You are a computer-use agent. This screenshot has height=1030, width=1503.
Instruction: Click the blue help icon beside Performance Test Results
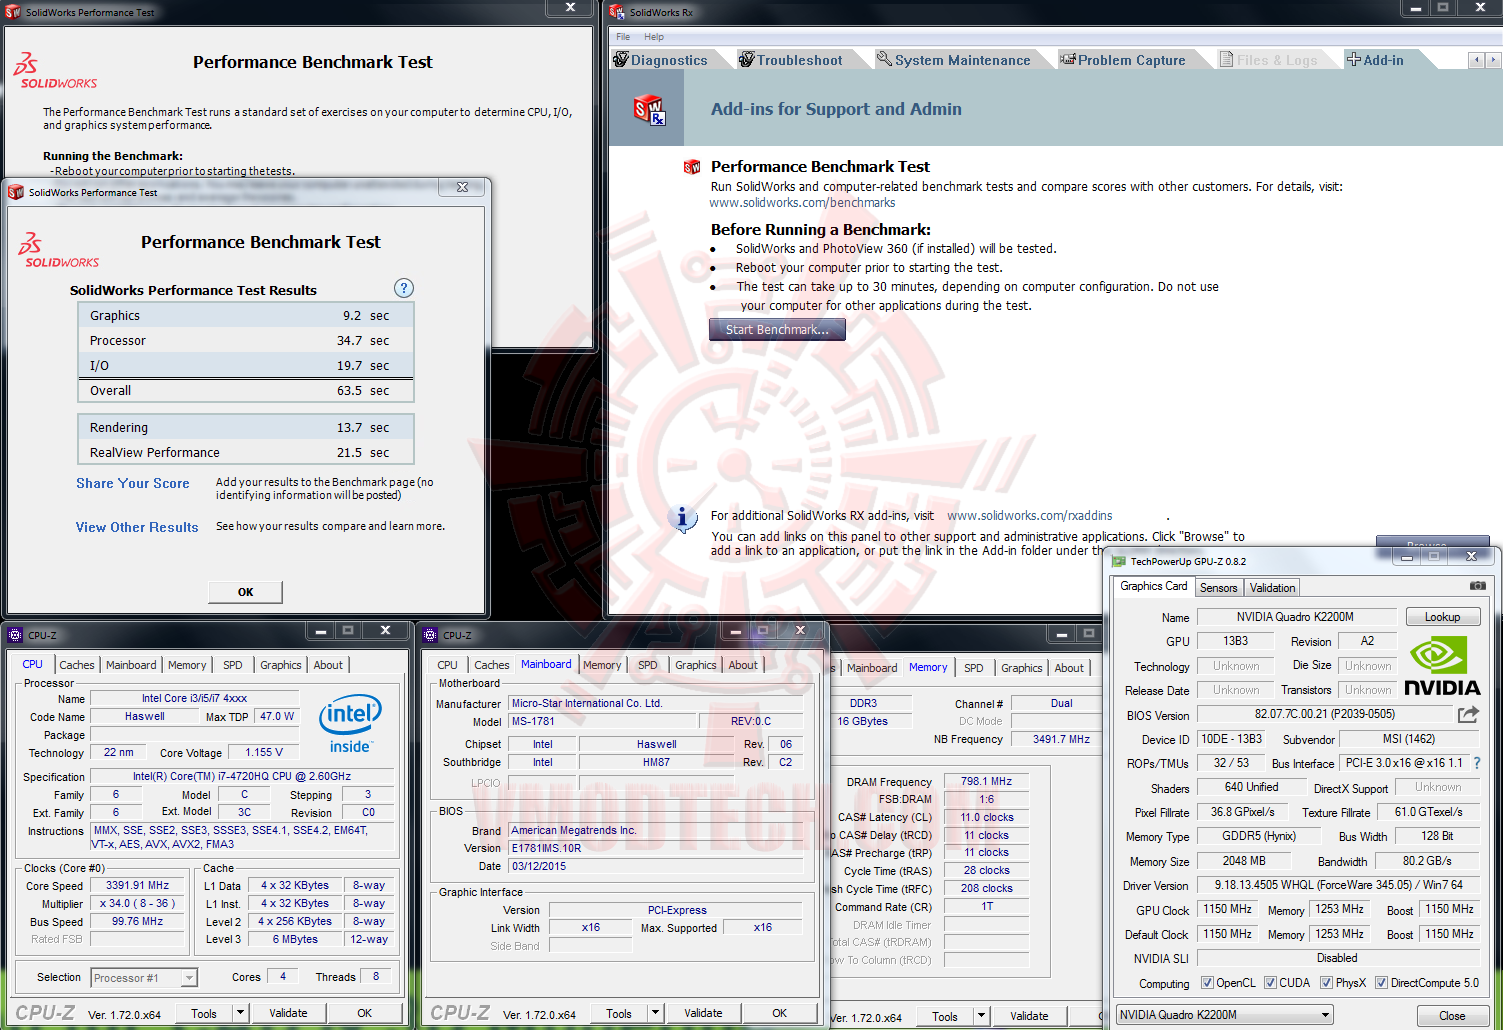tap(404, 288)
